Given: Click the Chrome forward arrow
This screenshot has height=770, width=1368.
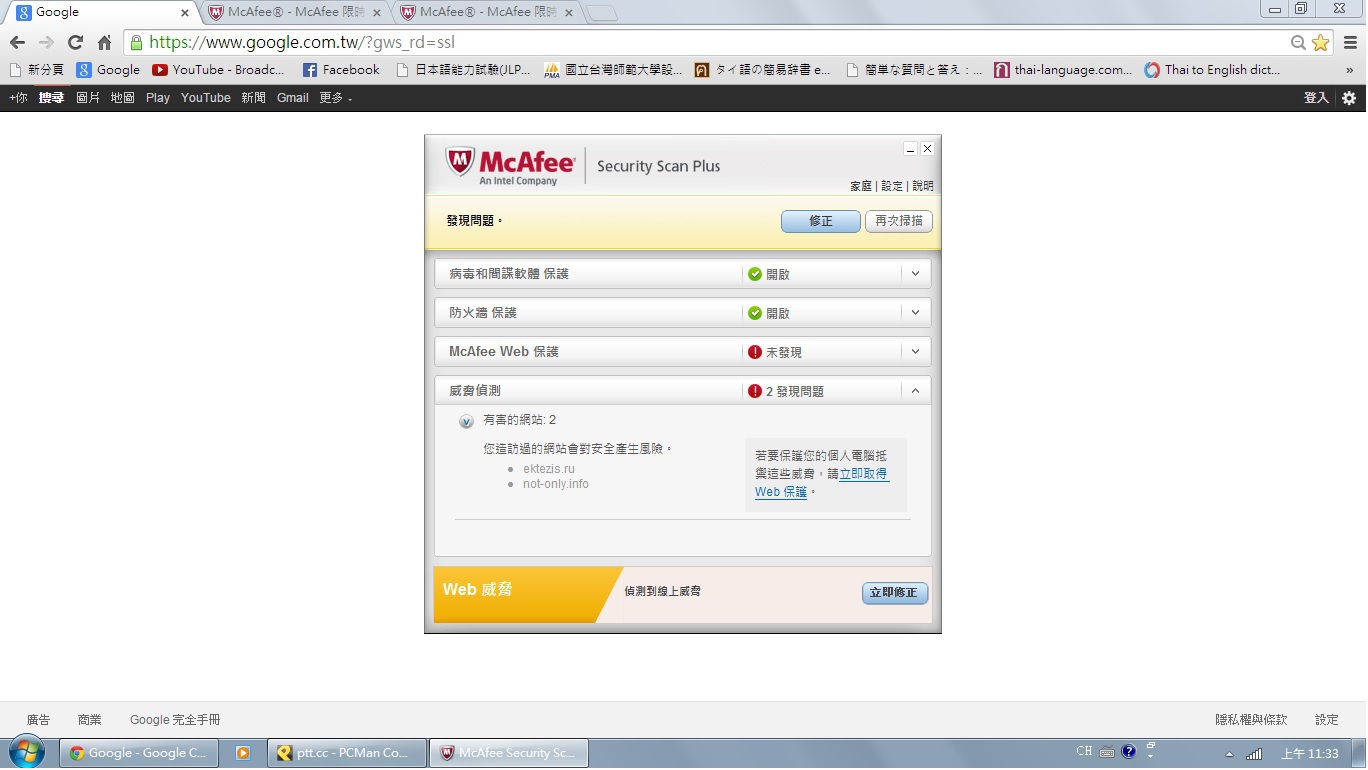Looking at the screenshot, I should 46,42.
